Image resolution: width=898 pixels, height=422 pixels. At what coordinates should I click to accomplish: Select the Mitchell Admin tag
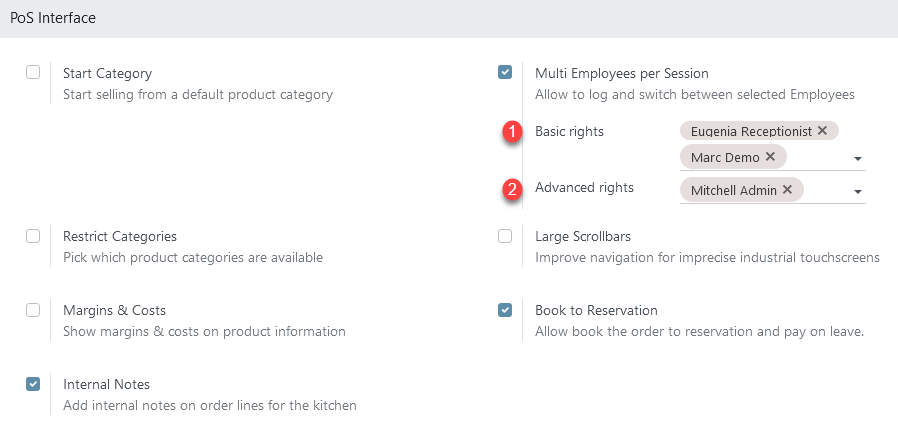(734, 190)
